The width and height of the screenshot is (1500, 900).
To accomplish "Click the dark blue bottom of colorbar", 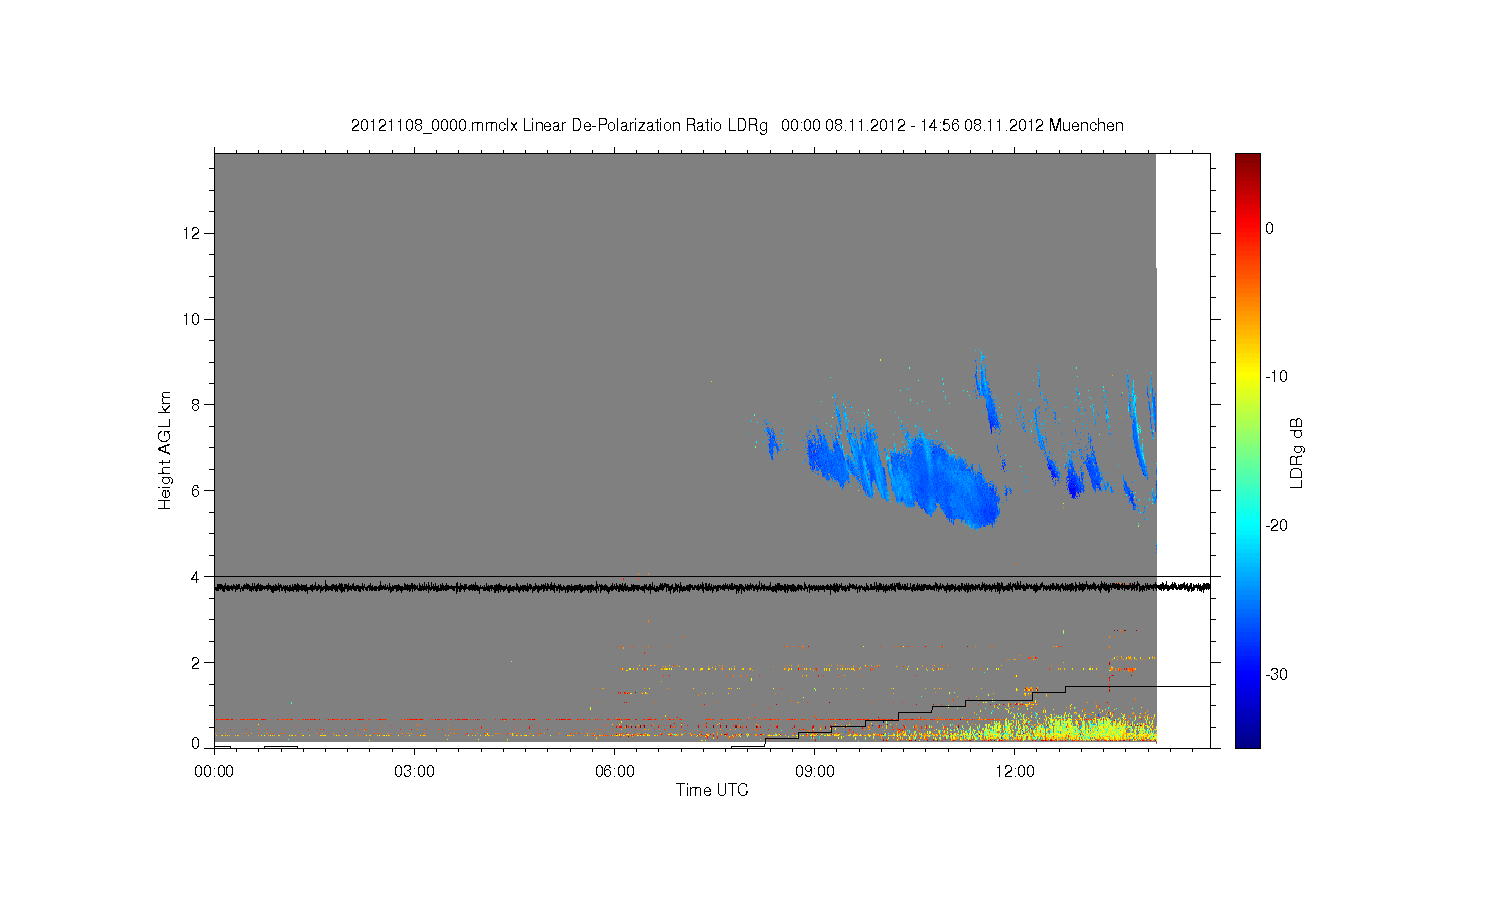I will (1248, 740).
